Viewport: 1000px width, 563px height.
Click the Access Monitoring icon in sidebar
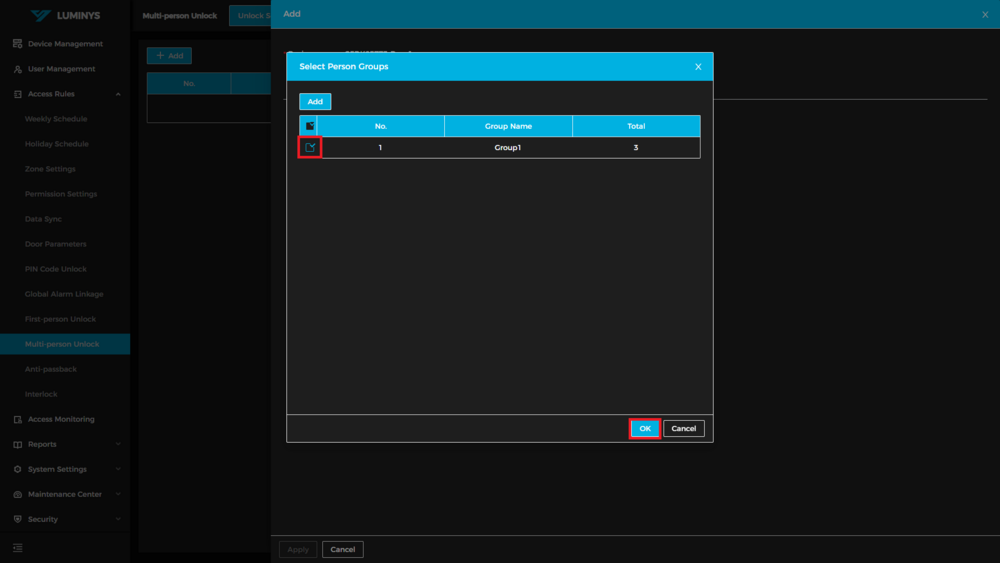point(18,419)
